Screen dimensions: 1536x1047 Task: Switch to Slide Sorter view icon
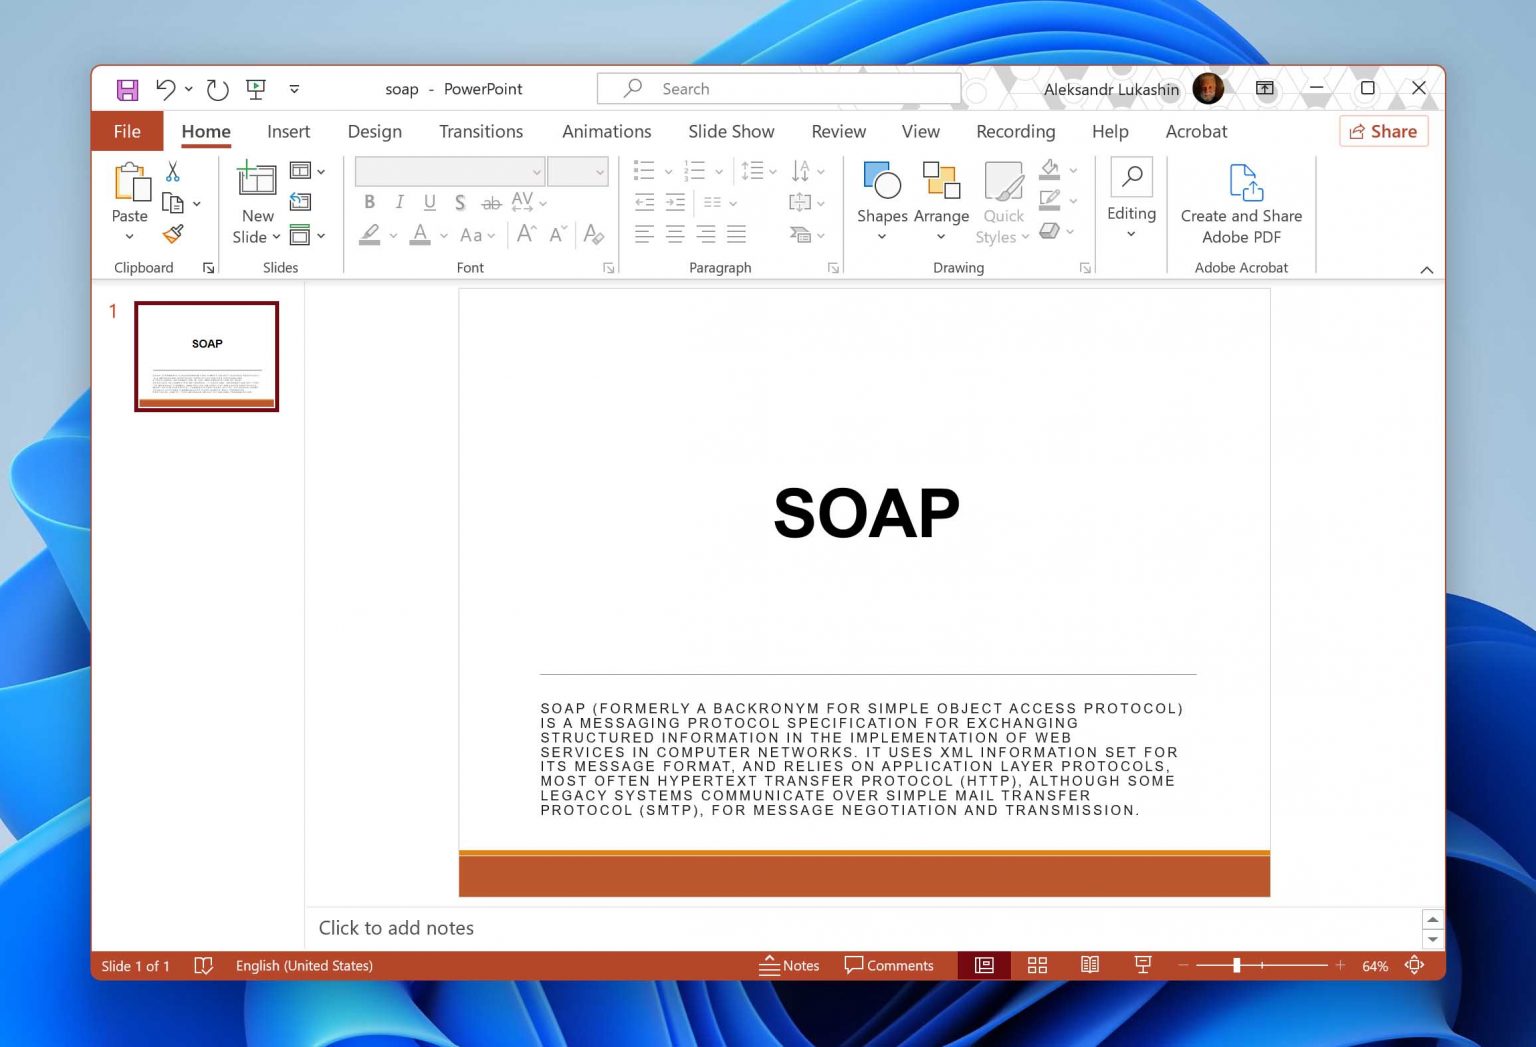[x=1037, y=965]
